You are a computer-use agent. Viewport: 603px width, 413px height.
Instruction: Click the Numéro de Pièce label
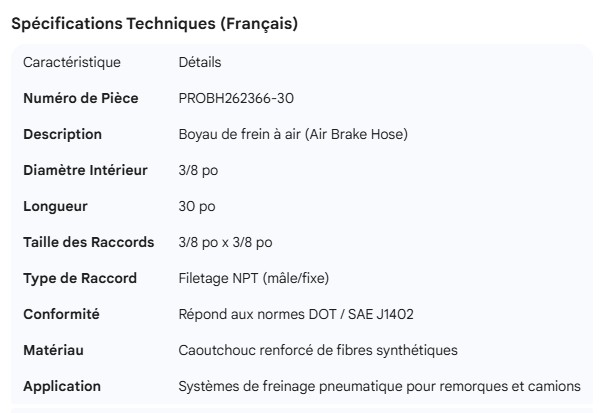pos(81,98)
